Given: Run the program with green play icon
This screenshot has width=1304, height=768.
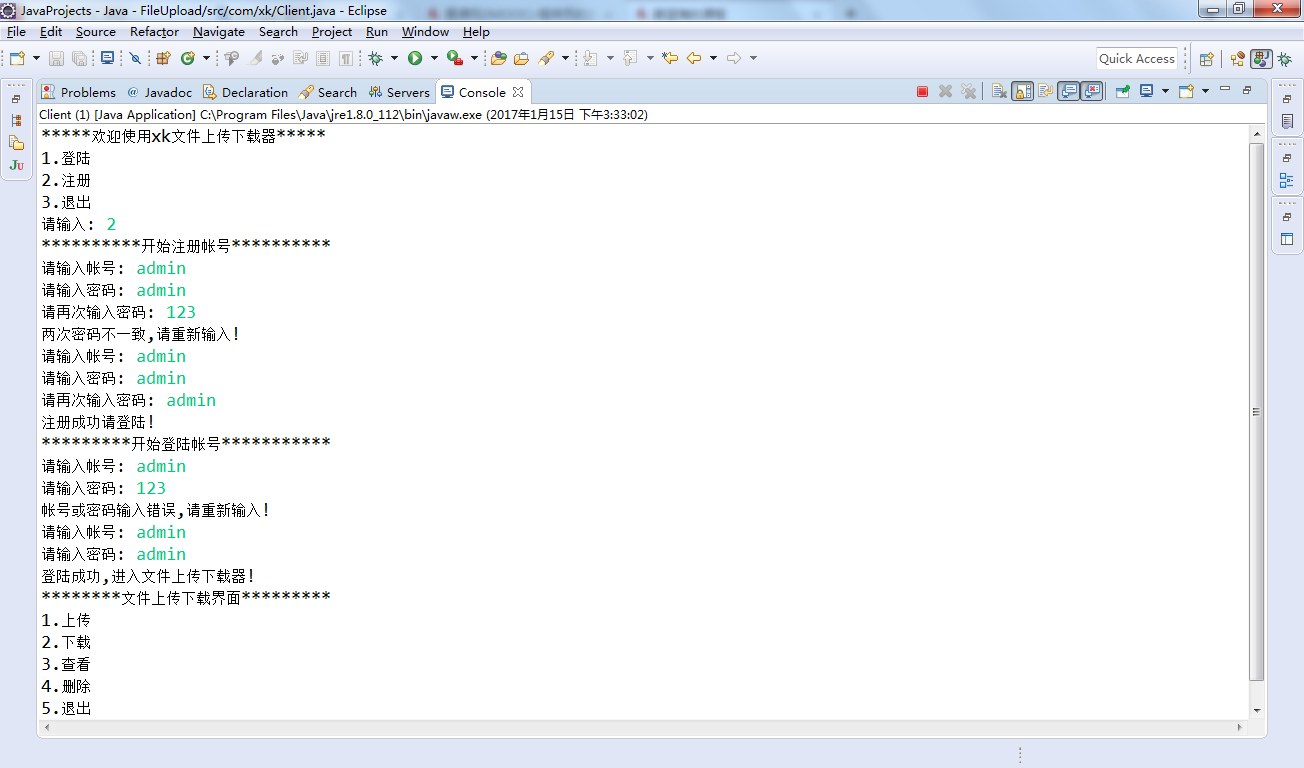Looking at the screenshot, I should pos(415,58).
